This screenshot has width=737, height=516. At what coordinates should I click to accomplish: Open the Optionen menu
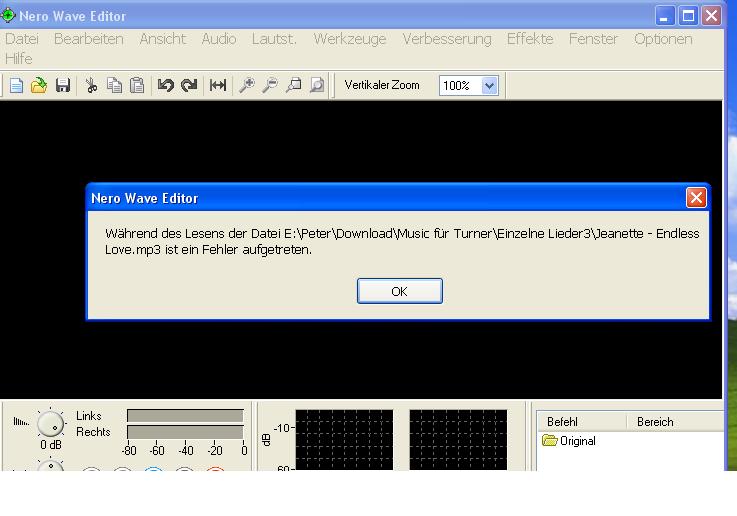[x=663, y=39]
